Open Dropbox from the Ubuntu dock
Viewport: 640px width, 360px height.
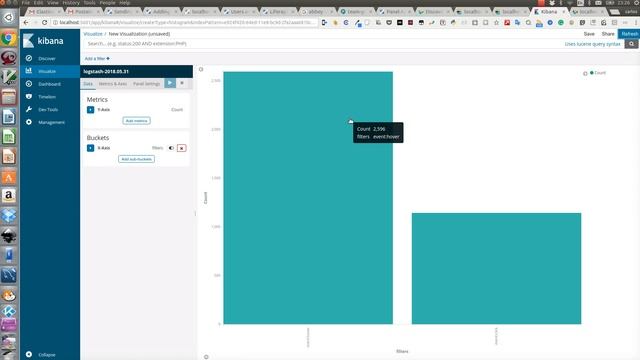[x=9, y=216]
